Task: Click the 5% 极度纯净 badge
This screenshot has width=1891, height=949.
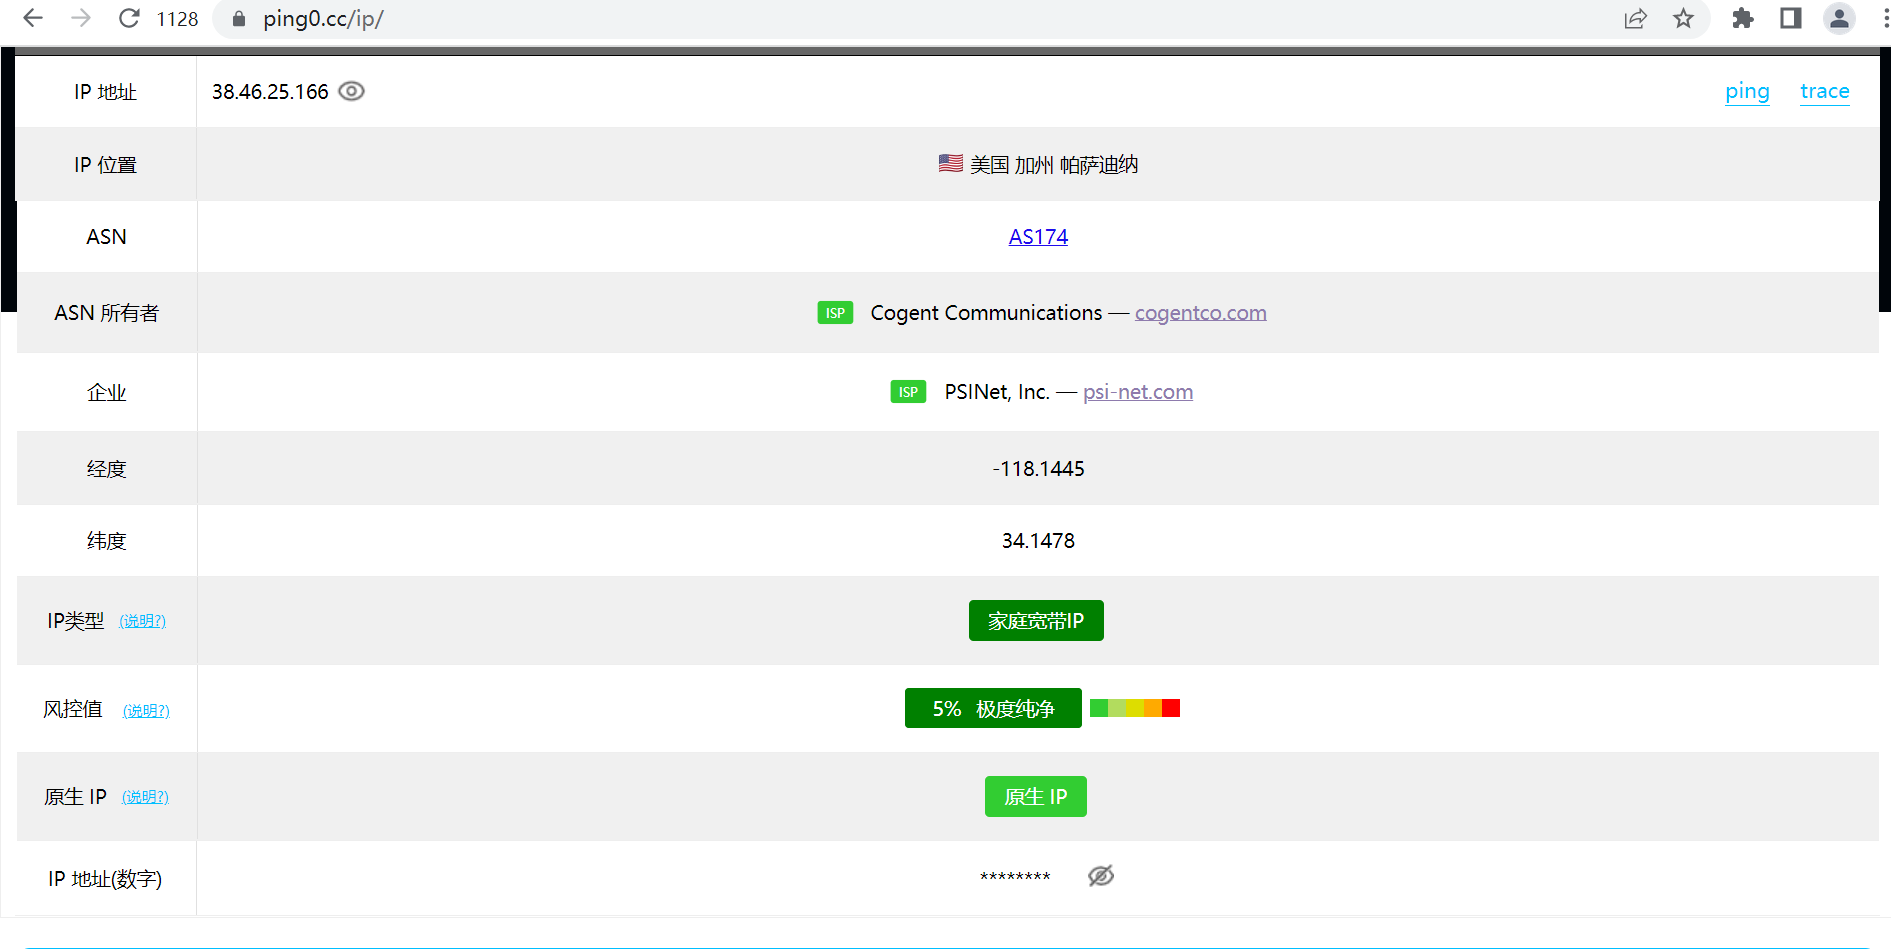Action: click(993, 708)
